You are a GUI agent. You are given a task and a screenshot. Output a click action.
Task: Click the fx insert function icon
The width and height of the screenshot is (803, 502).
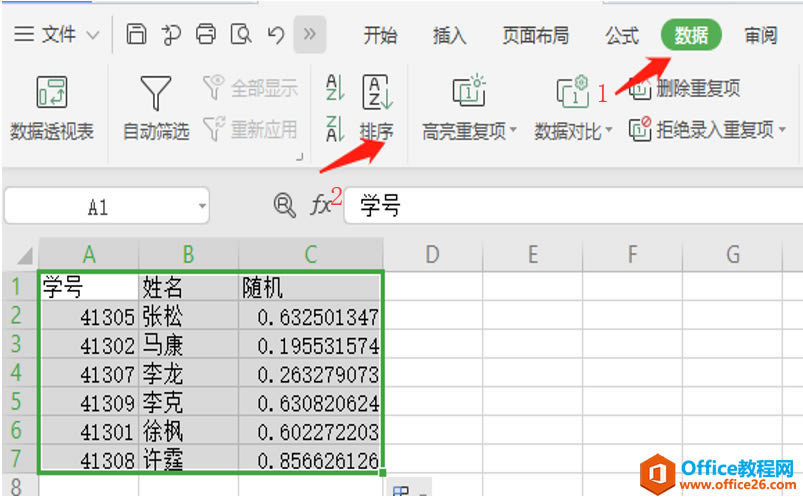[x=322, y=205]
